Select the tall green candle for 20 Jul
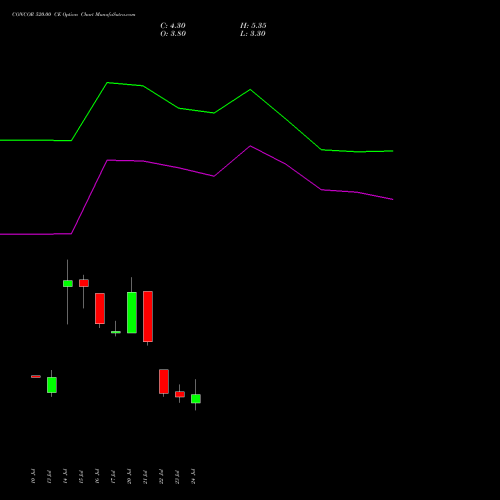 (x=132, y=312)
